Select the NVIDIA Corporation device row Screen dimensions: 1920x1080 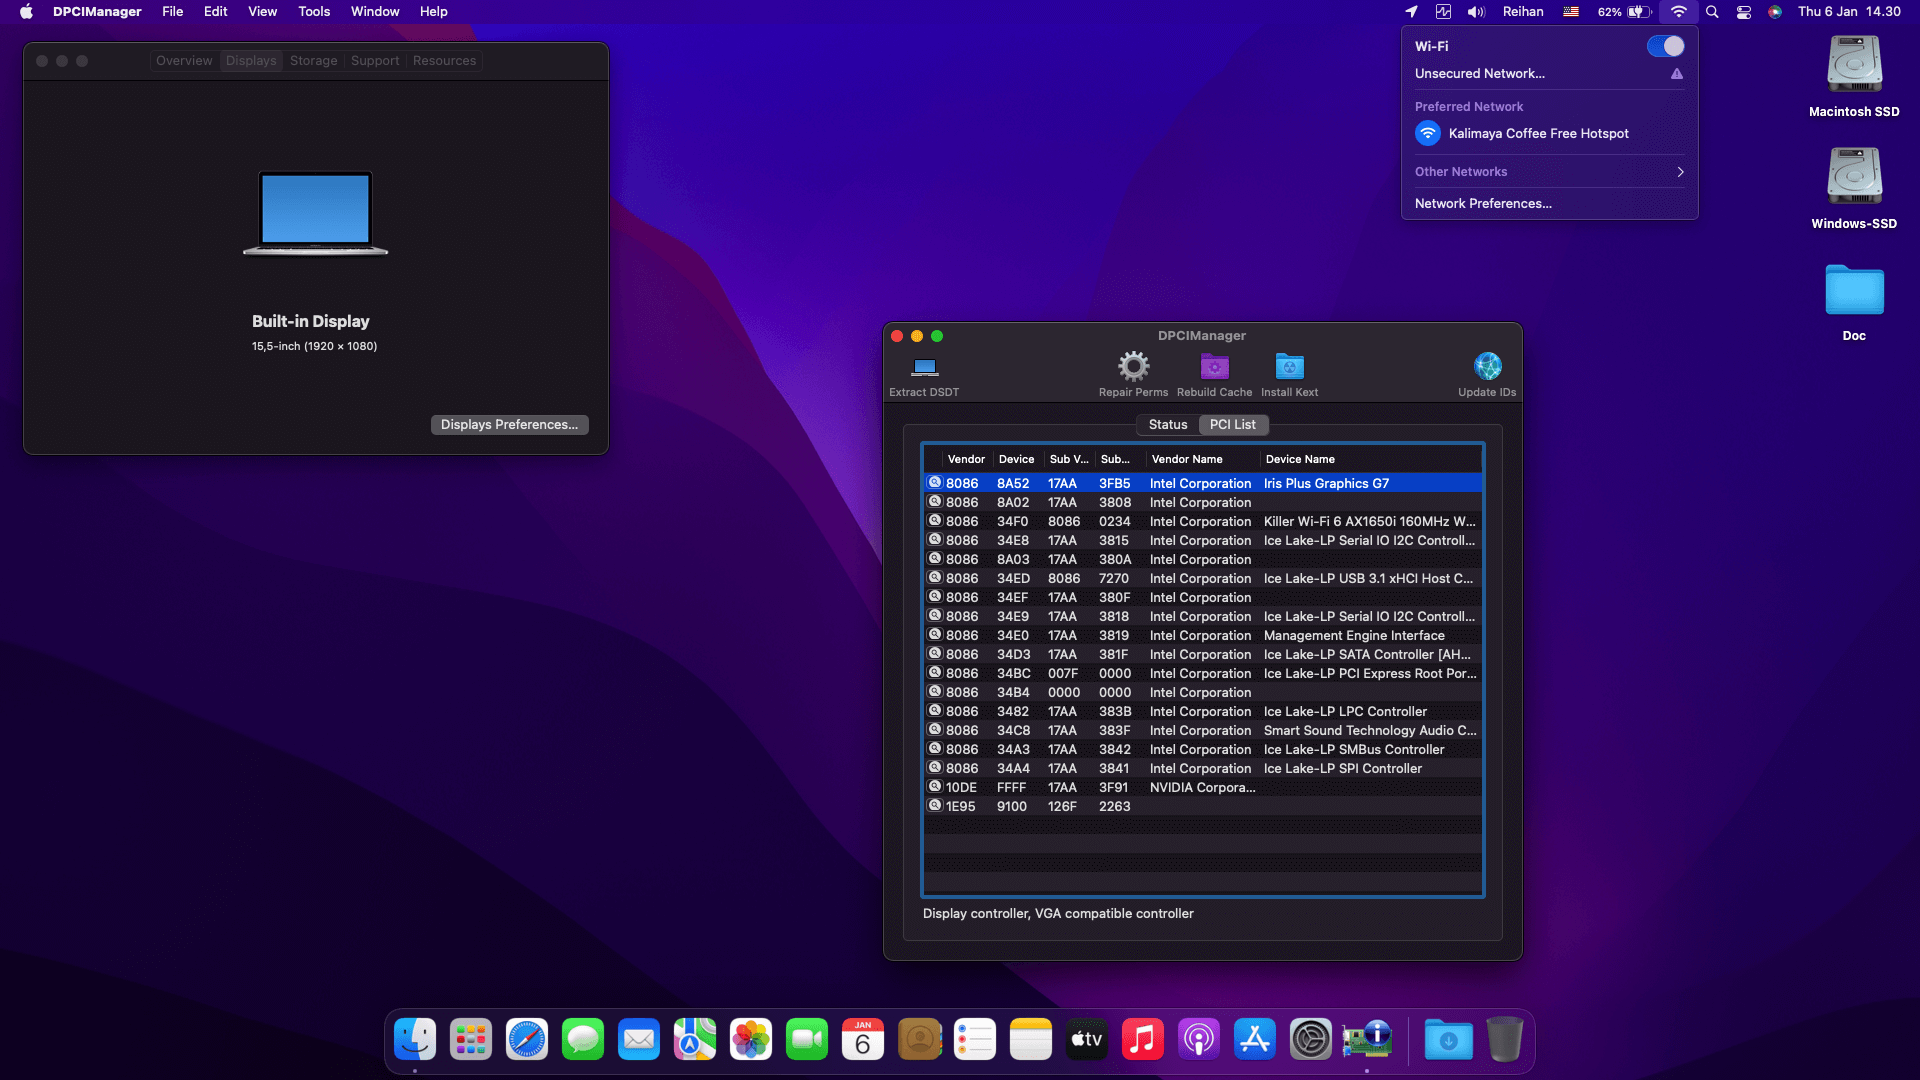[x=1203, y=788]
